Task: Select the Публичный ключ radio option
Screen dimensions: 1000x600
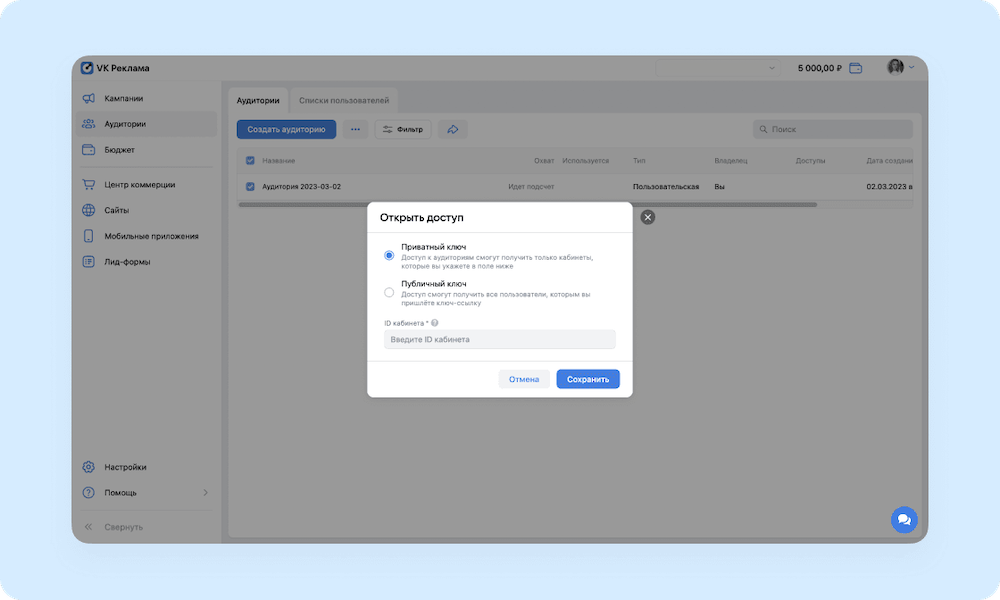Action: [389, 292]
